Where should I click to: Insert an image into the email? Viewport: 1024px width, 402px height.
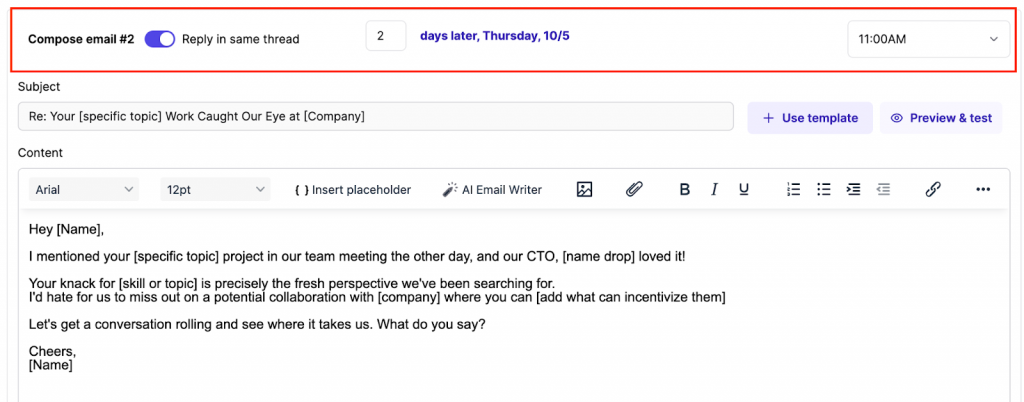pos(585,189)
